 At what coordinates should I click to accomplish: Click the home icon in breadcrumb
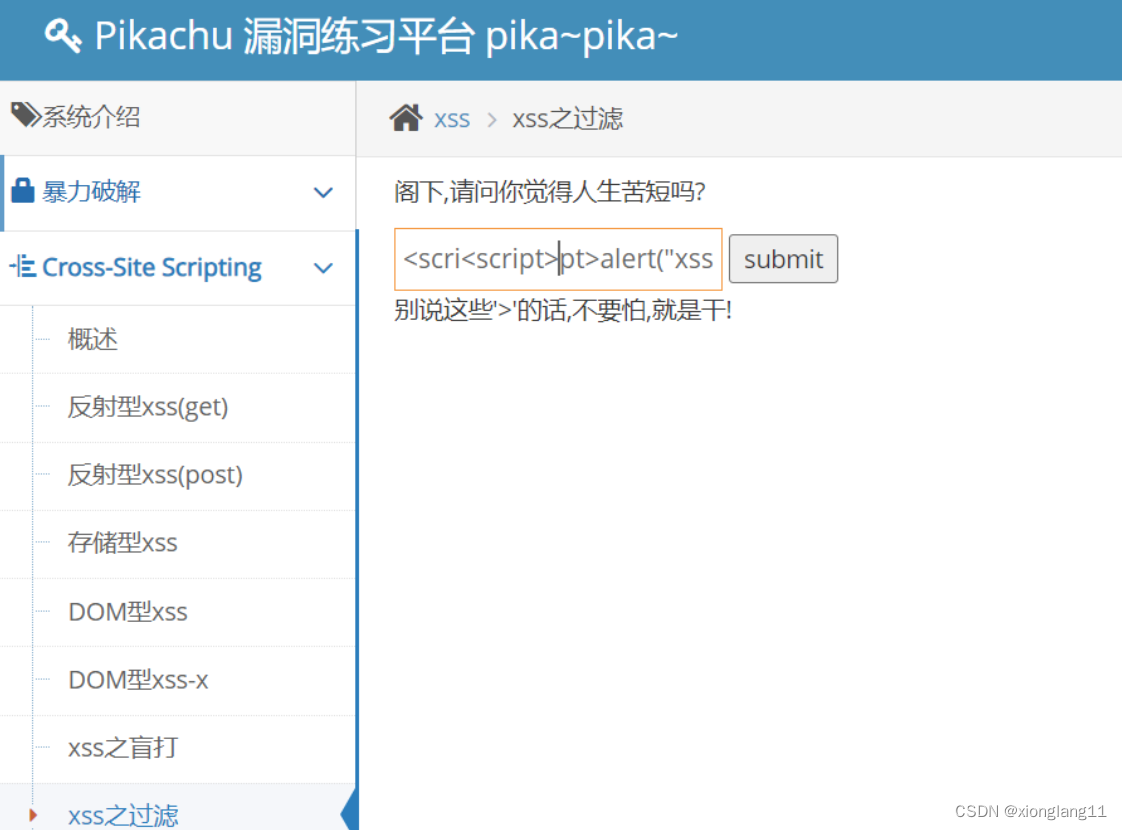pyautogui.click(x=406, y=117)
